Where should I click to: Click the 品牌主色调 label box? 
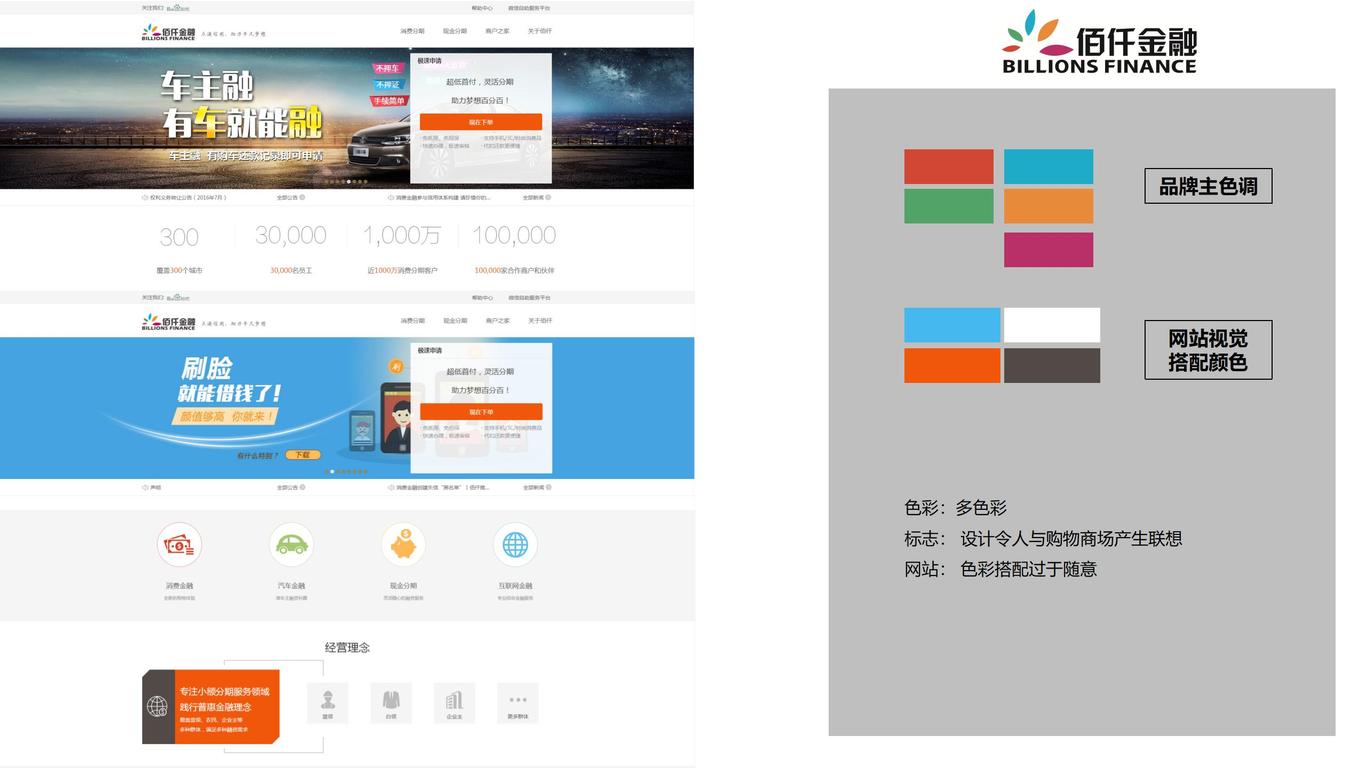click(1208, 186)
